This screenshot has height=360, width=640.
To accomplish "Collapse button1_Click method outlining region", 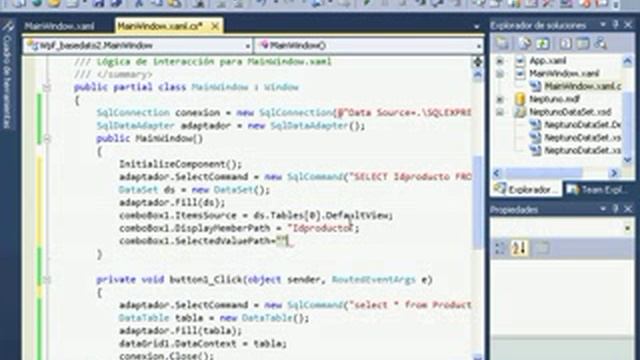I will pos(47,280).
